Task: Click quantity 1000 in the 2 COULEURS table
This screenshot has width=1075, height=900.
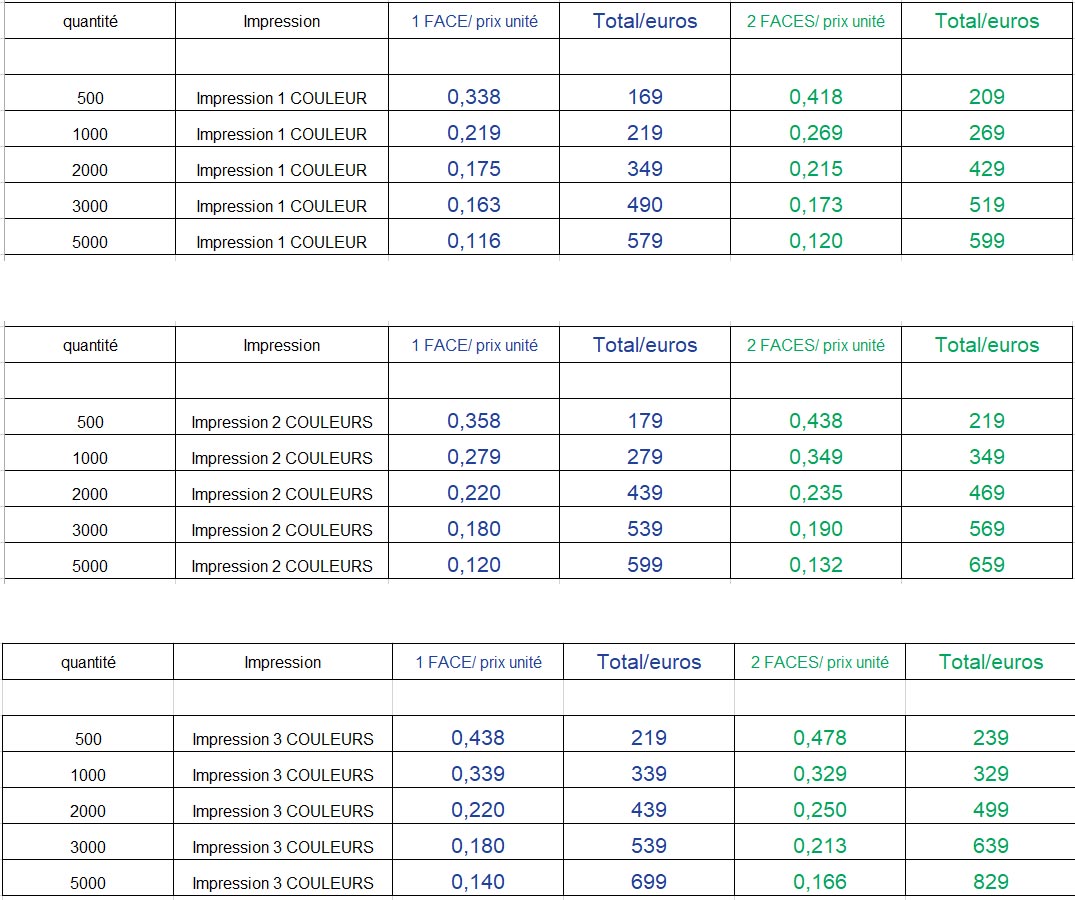Action: pos(90,458)
